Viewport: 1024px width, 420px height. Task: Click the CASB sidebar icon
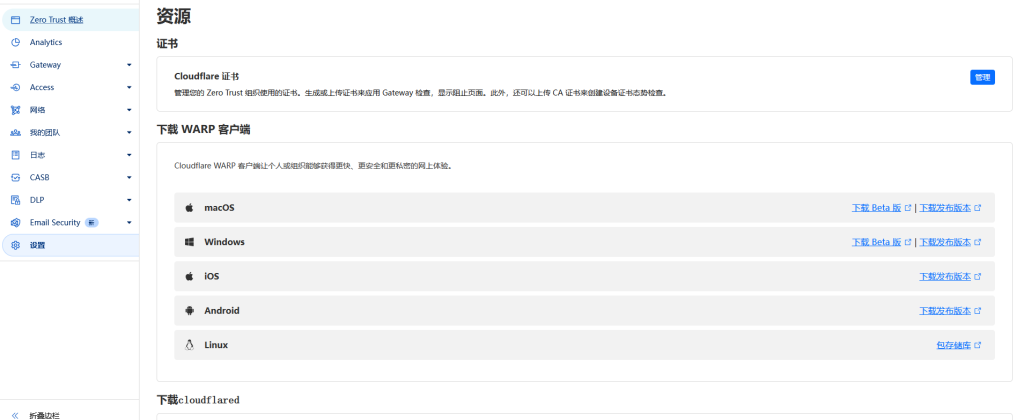(16, 178)
